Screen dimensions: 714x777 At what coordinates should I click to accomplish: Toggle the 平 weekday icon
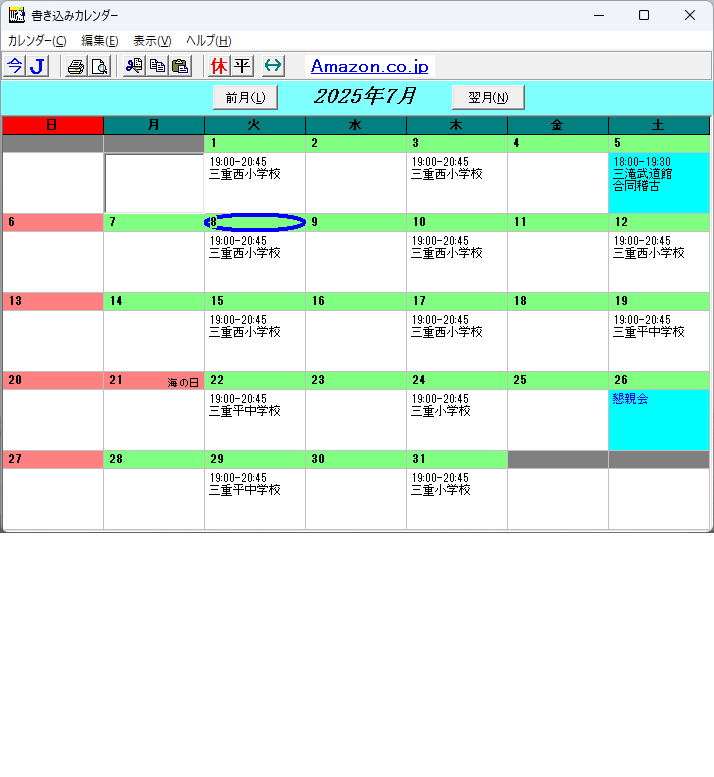pyautogui.click(x=242, y=66)
